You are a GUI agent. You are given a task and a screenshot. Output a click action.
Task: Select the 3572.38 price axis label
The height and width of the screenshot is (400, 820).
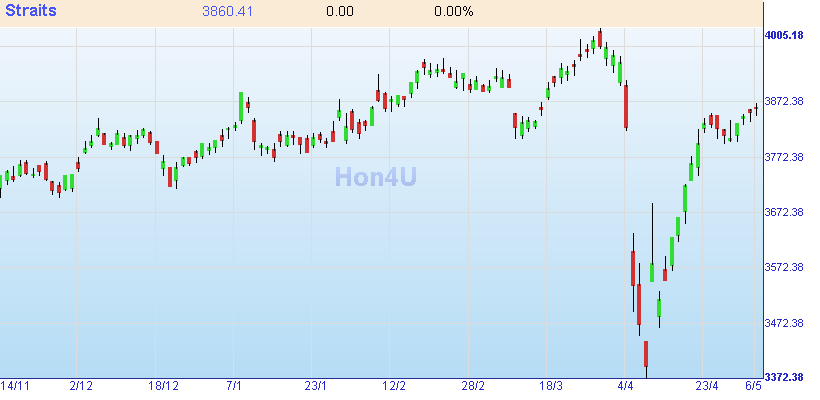click(x=784, y=267)
